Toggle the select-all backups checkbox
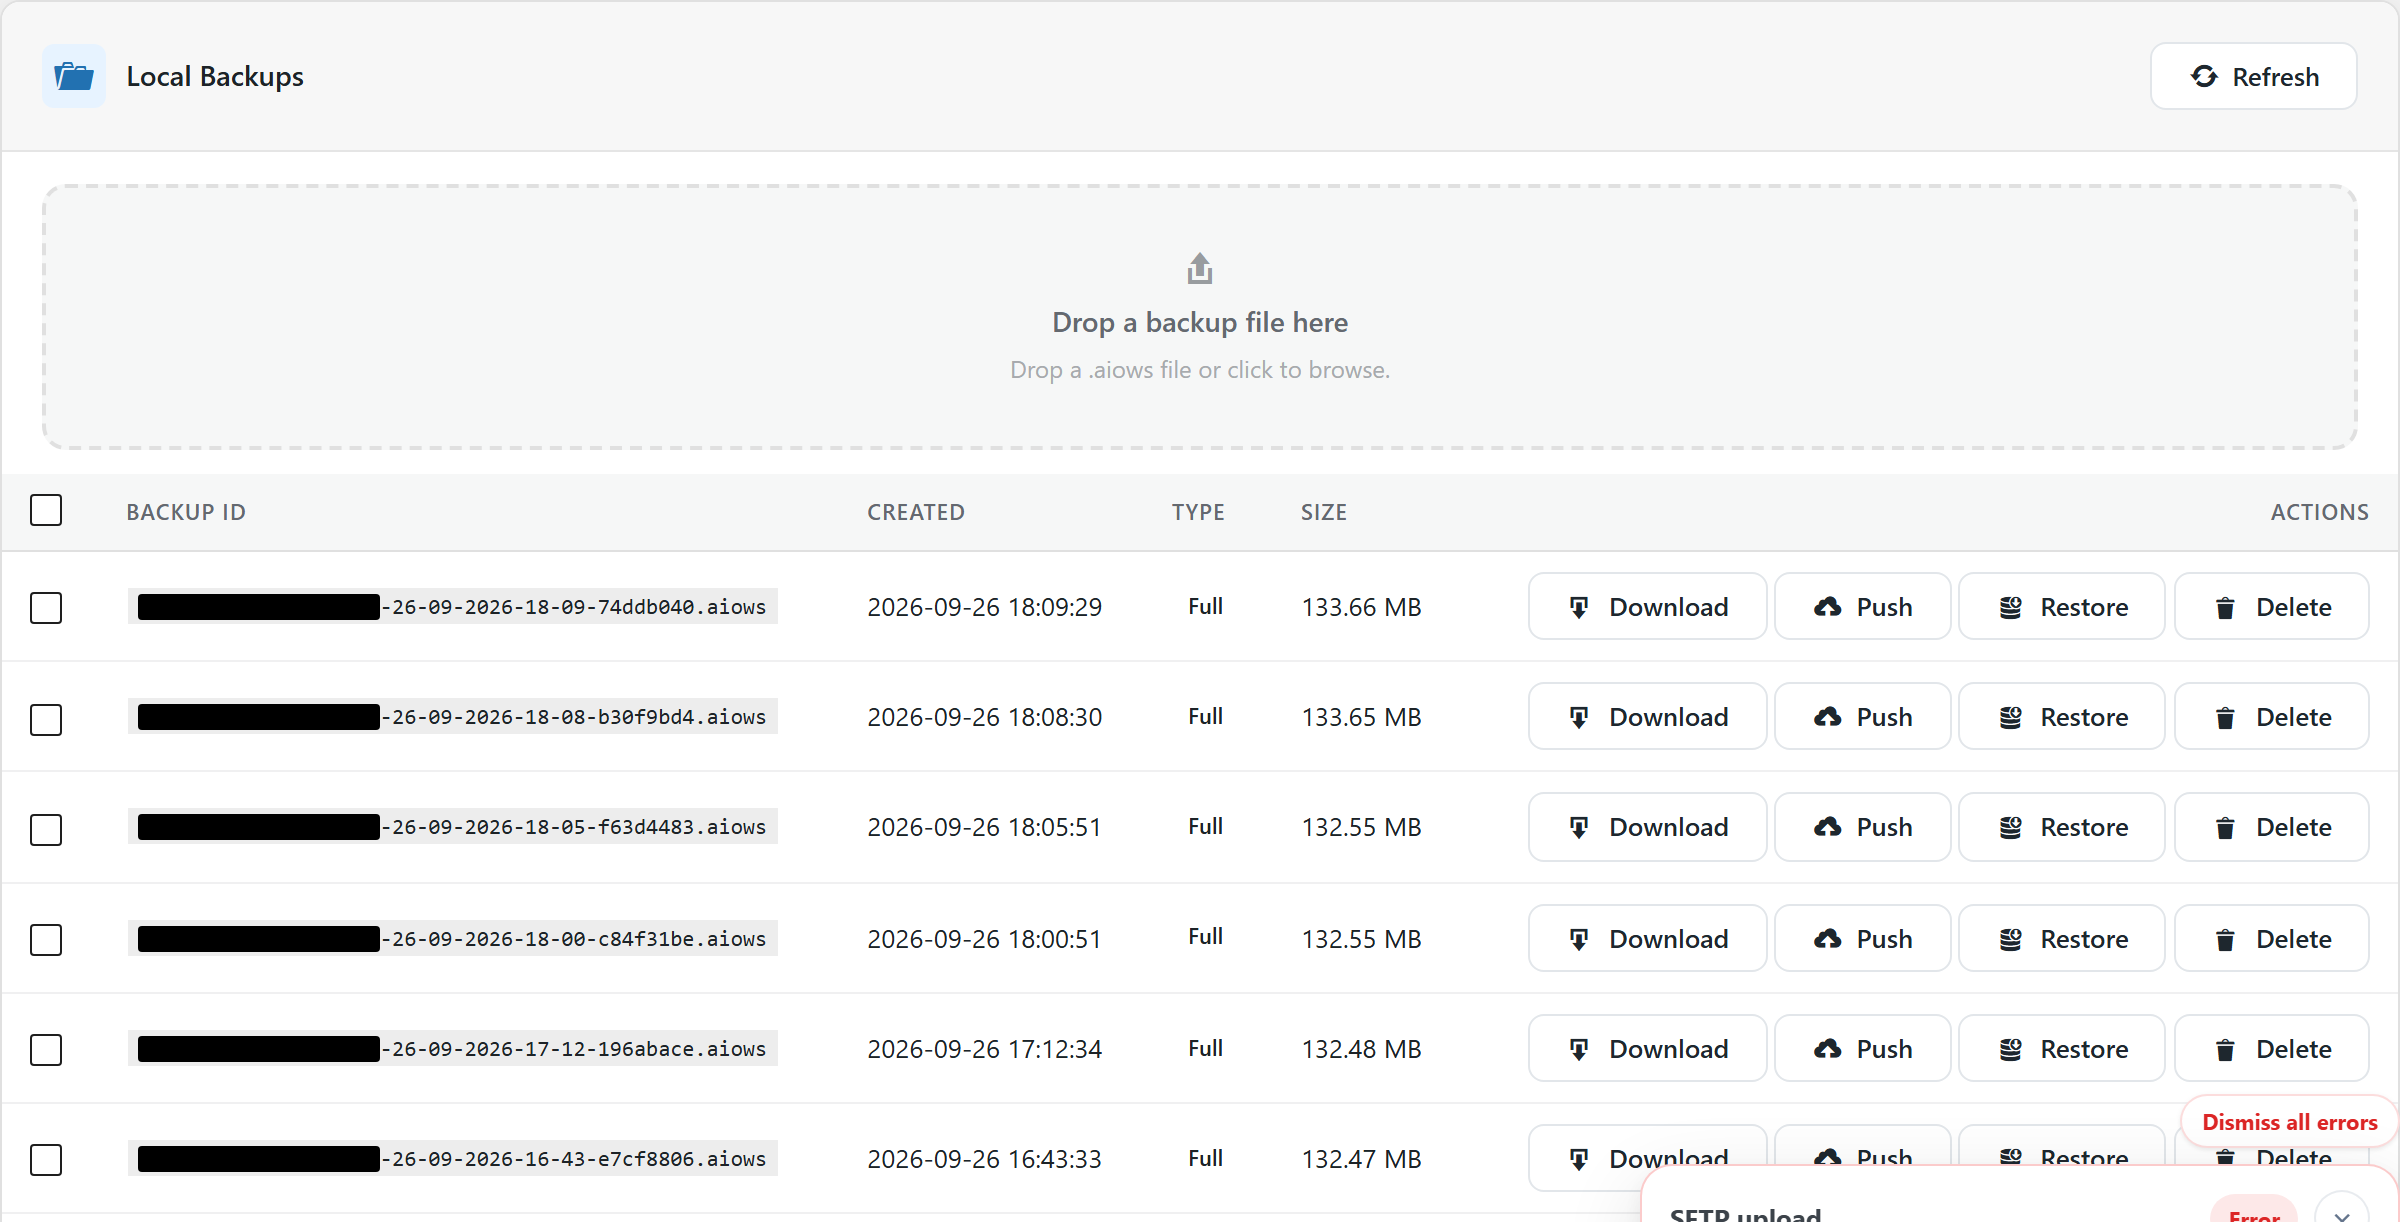This screenshot has width=2400, height=1222. [x=46, y=510]
